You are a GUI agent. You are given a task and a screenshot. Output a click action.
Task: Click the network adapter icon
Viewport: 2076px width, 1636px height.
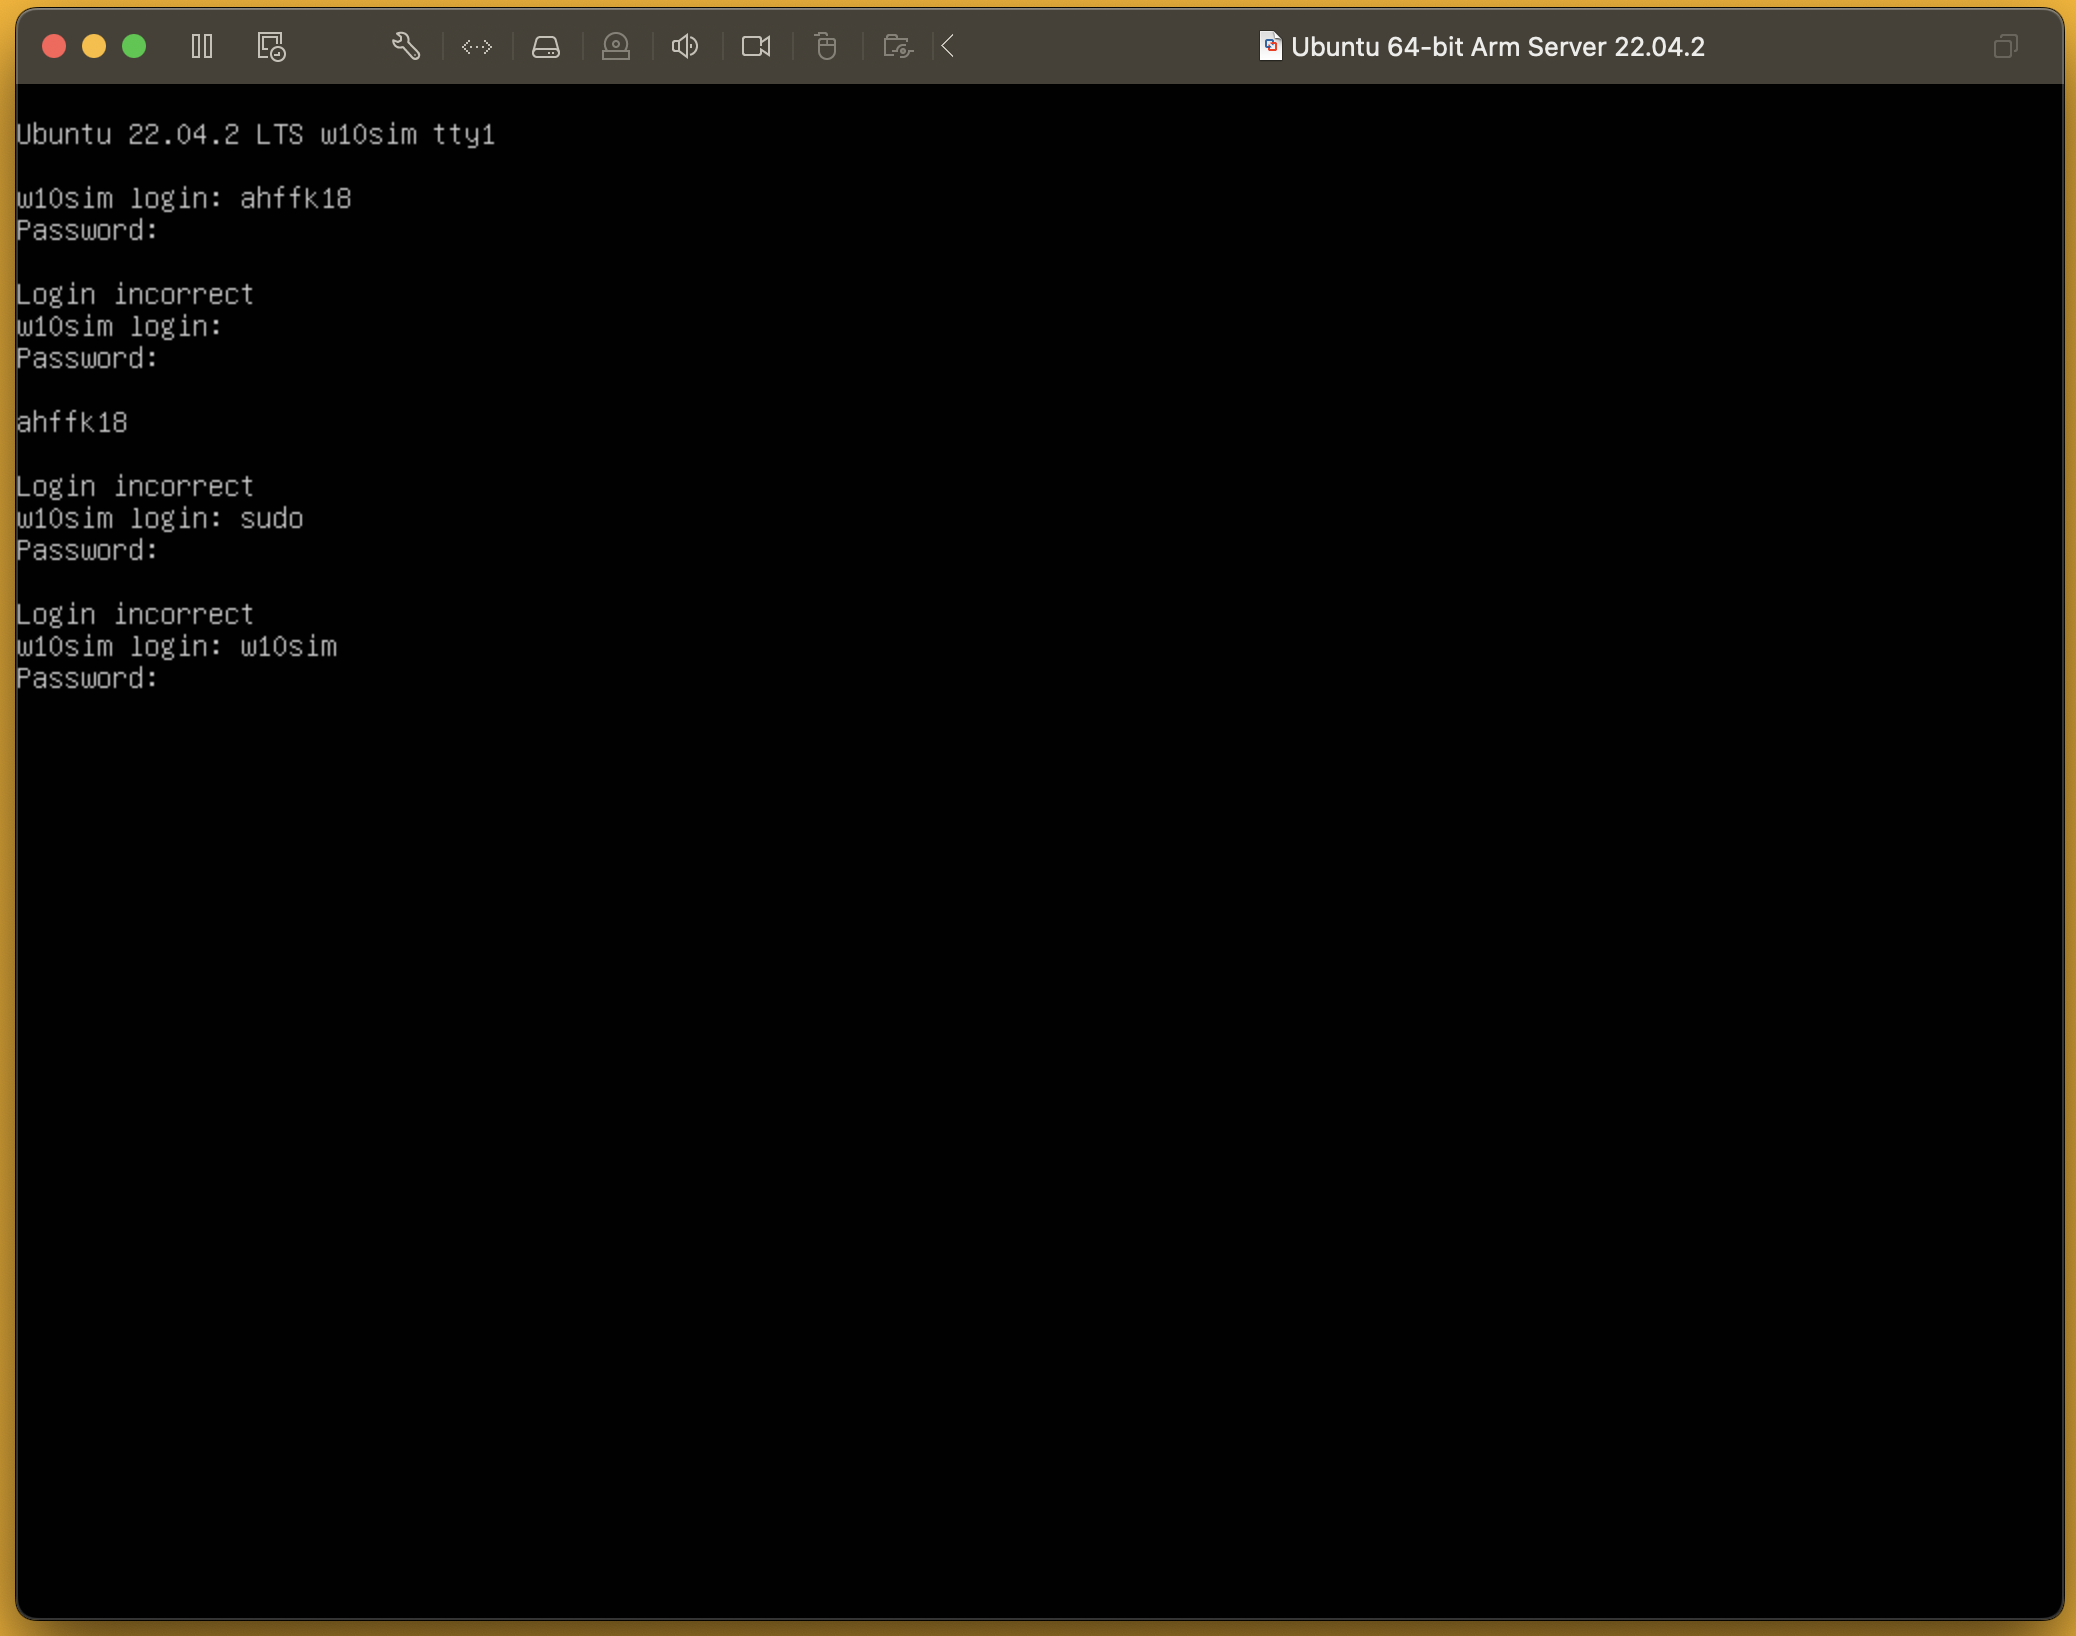point(477,46)
